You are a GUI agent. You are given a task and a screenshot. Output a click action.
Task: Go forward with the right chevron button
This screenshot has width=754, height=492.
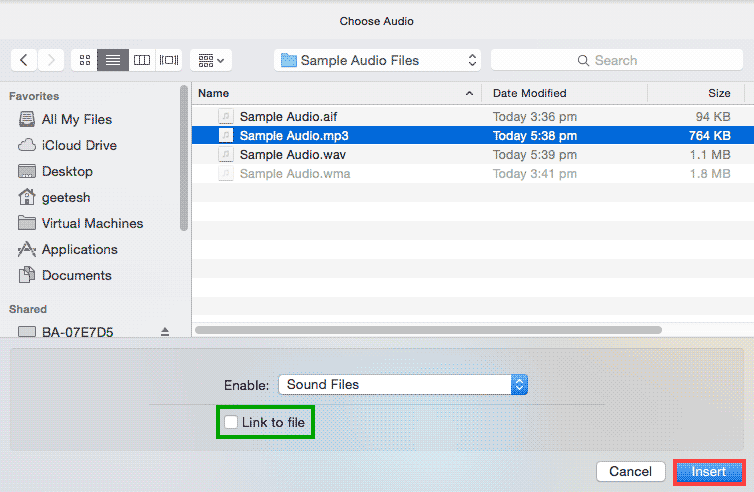coord(51,60)
